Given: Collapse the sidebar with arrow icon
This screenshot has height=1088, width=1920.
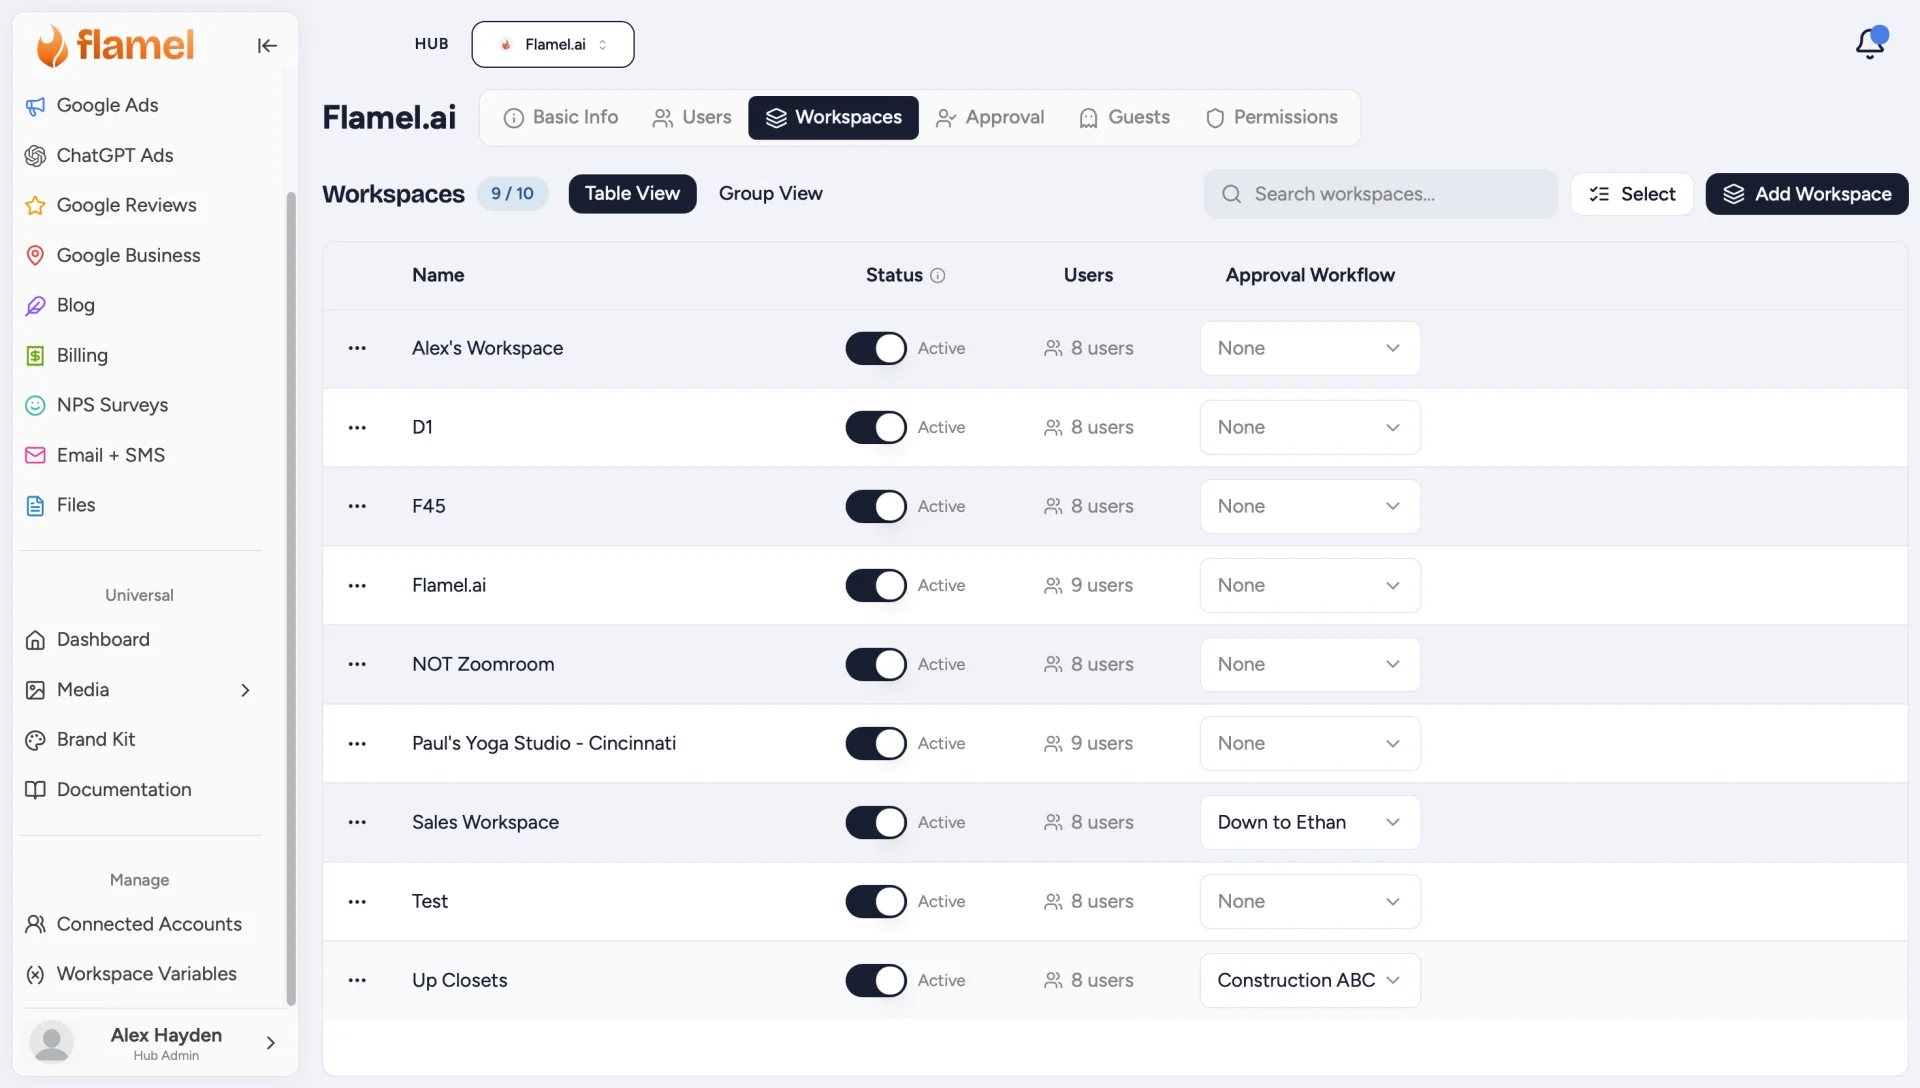Looking at the screenshot, I should tap(267, 45).
